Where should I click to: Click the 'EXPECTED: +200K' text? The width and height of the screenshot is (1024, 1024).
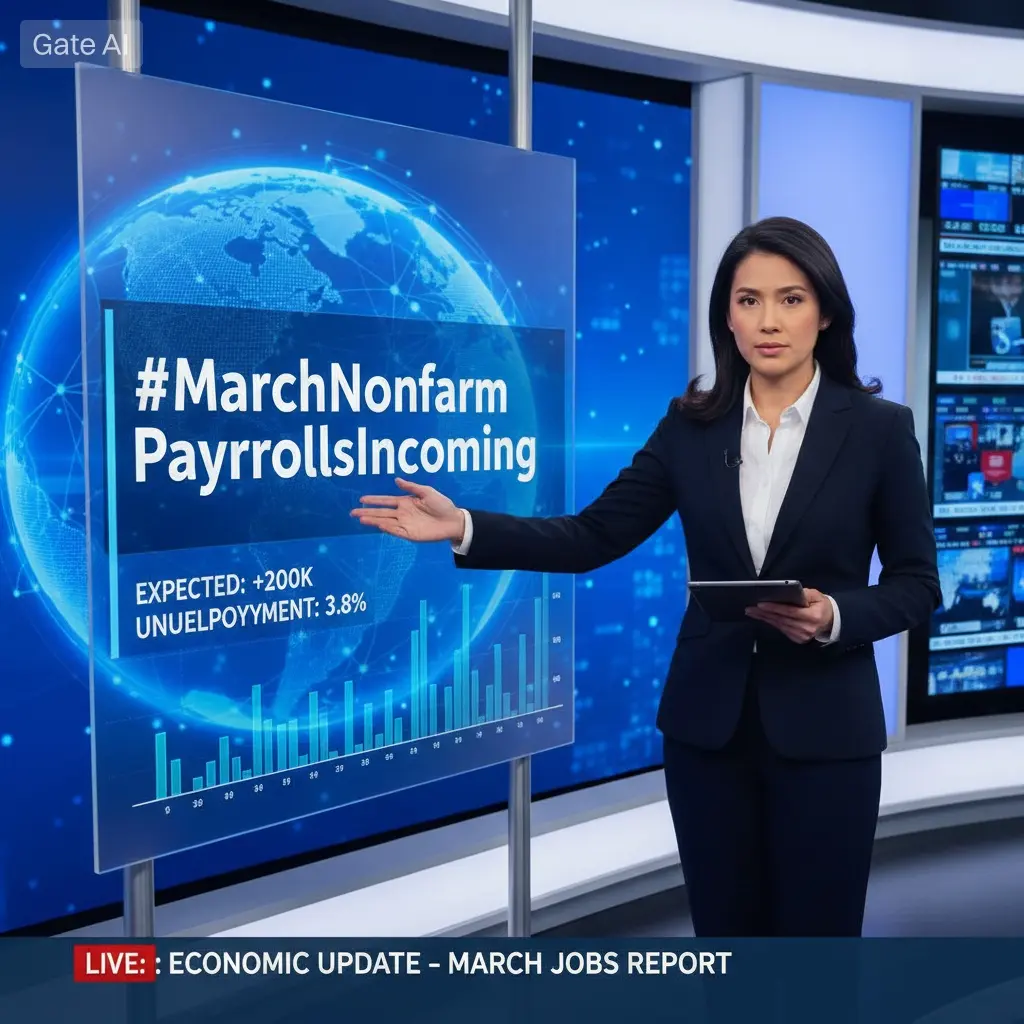[224, 584]
